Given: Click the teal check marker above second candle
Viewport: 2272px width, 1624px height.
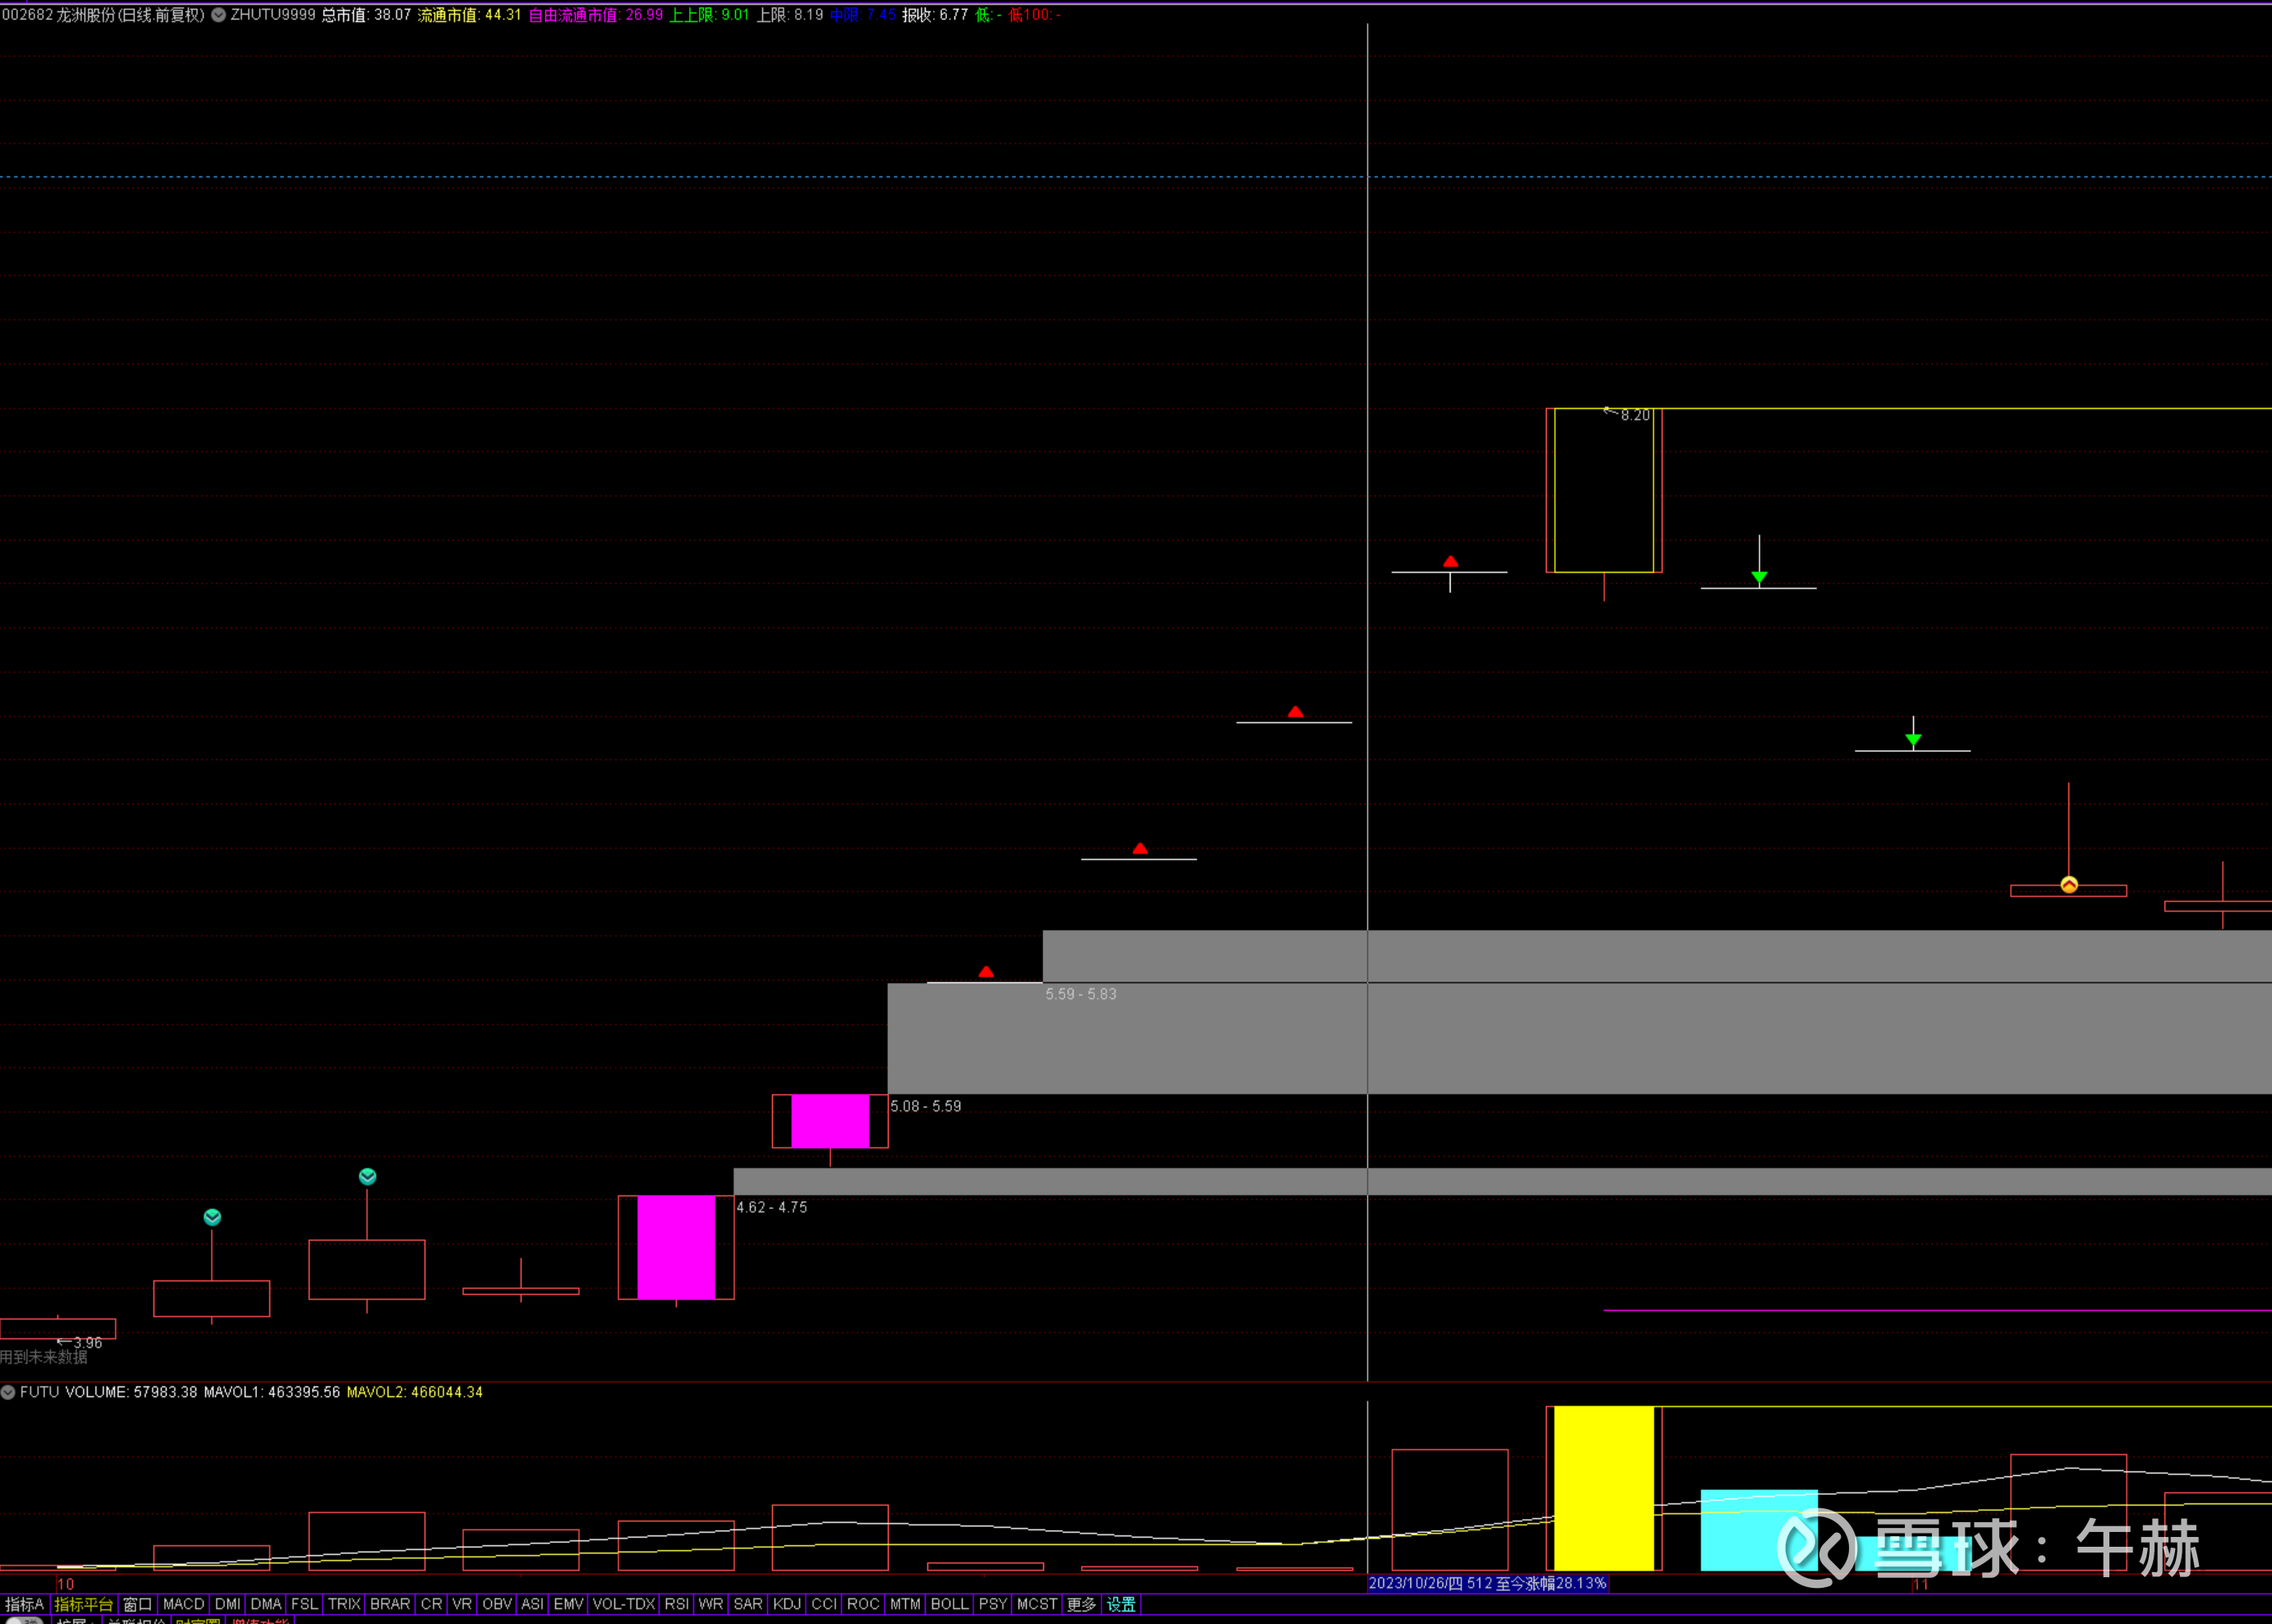Looking at the screenshot, I should [212, 1217].
